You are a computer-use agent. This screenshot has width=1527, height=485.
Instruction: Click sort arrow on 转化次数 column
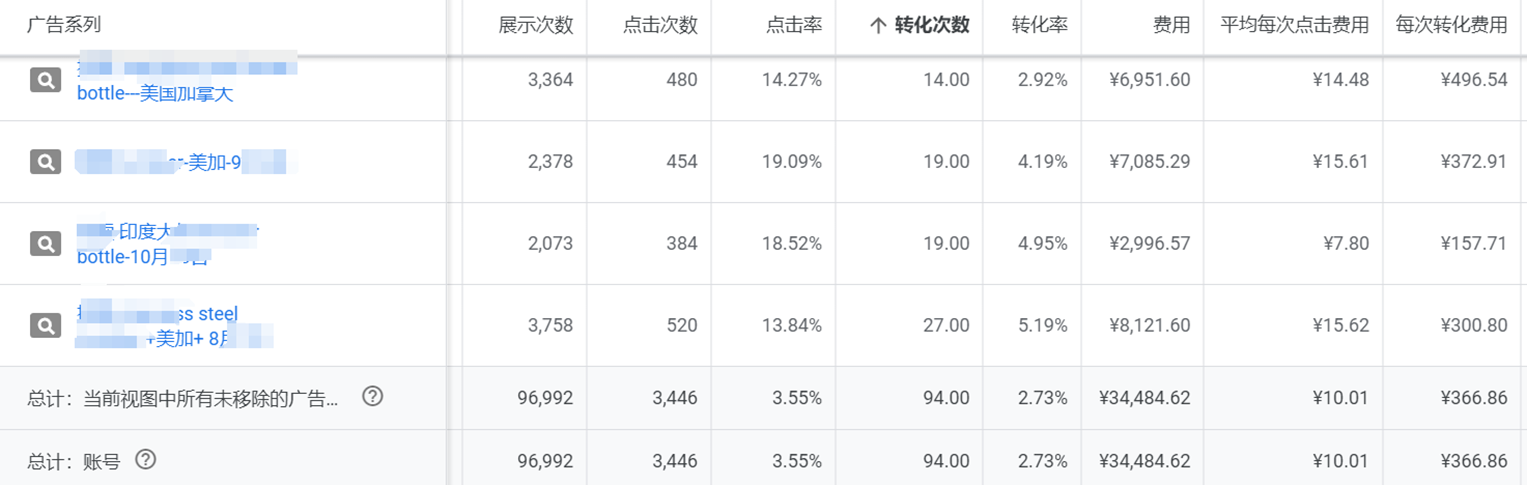pos(878,26)
